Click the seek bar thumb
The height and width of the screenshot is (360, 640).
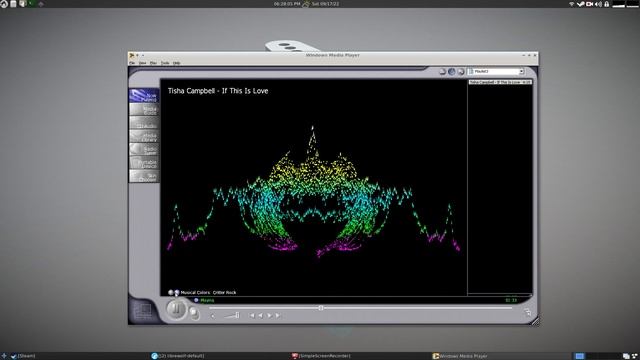tap(321, 308)
